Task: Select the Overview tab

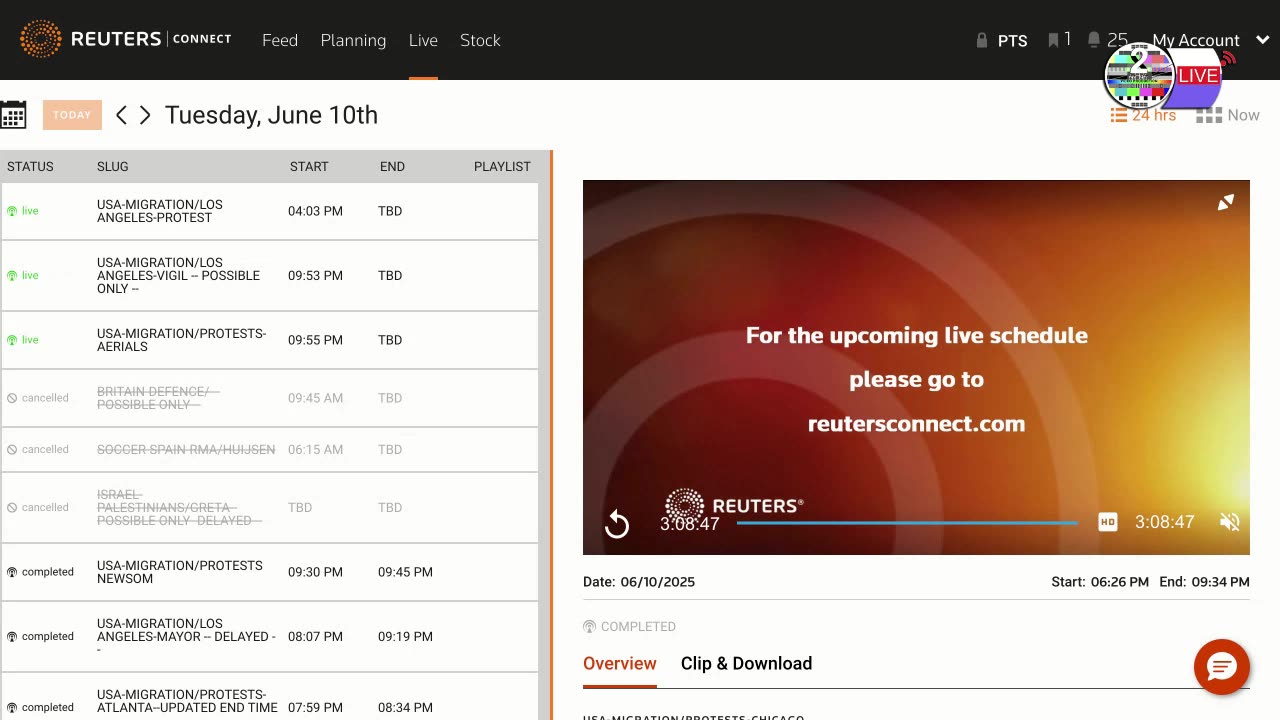Action: tap(620, 664)
